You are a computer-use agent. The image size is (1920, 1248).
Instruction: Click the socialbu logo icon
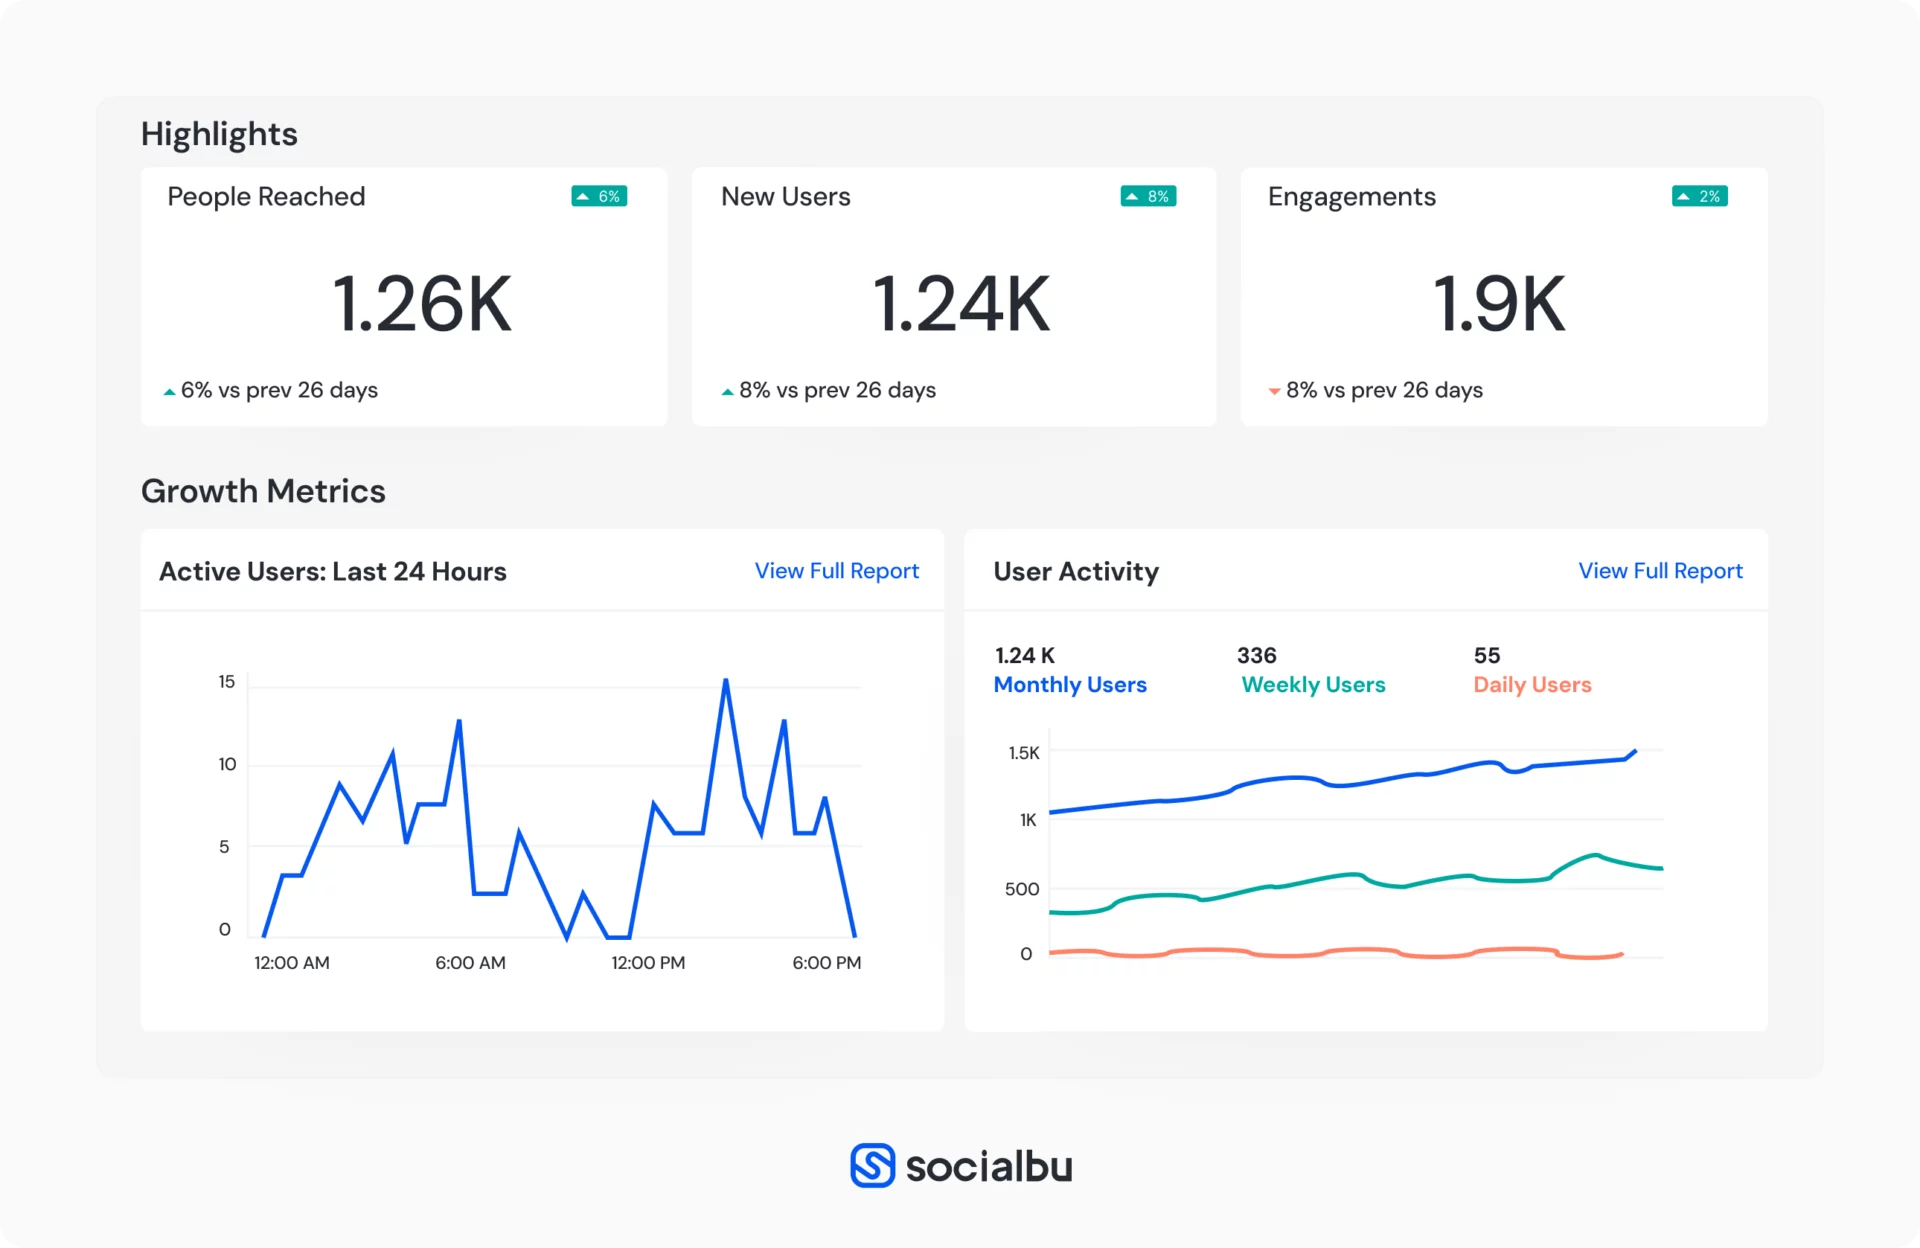(872, 1166)
